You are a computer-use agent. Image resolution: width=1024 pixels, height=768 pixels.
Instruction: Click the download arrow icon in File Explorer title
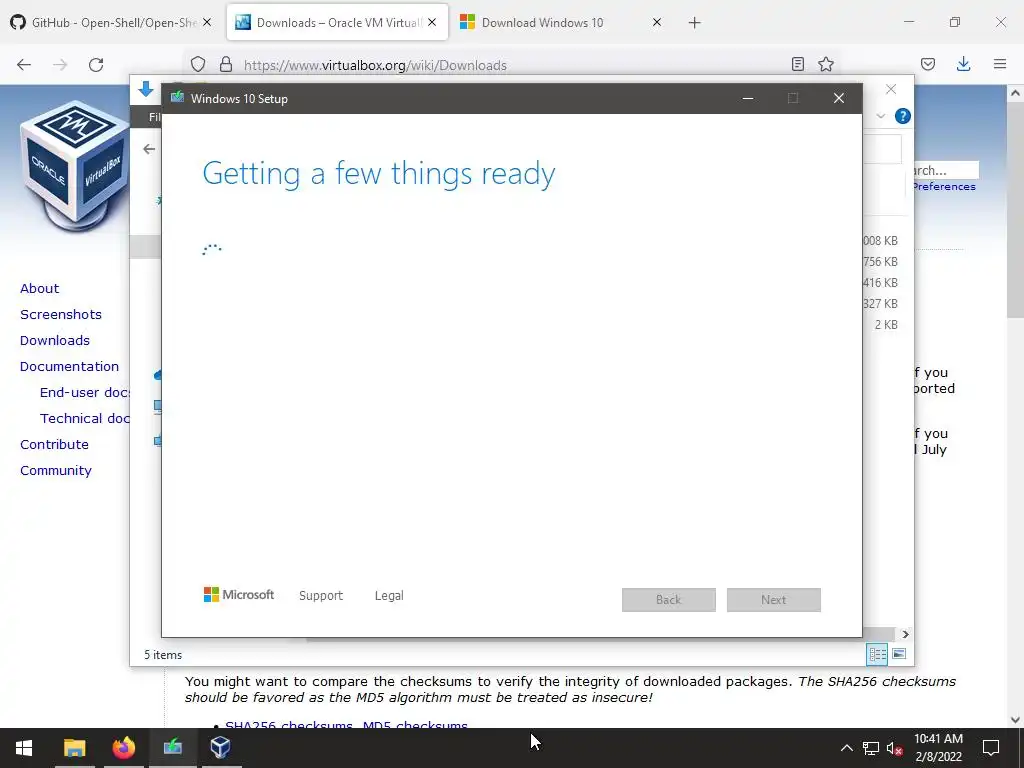click(146, 89)
